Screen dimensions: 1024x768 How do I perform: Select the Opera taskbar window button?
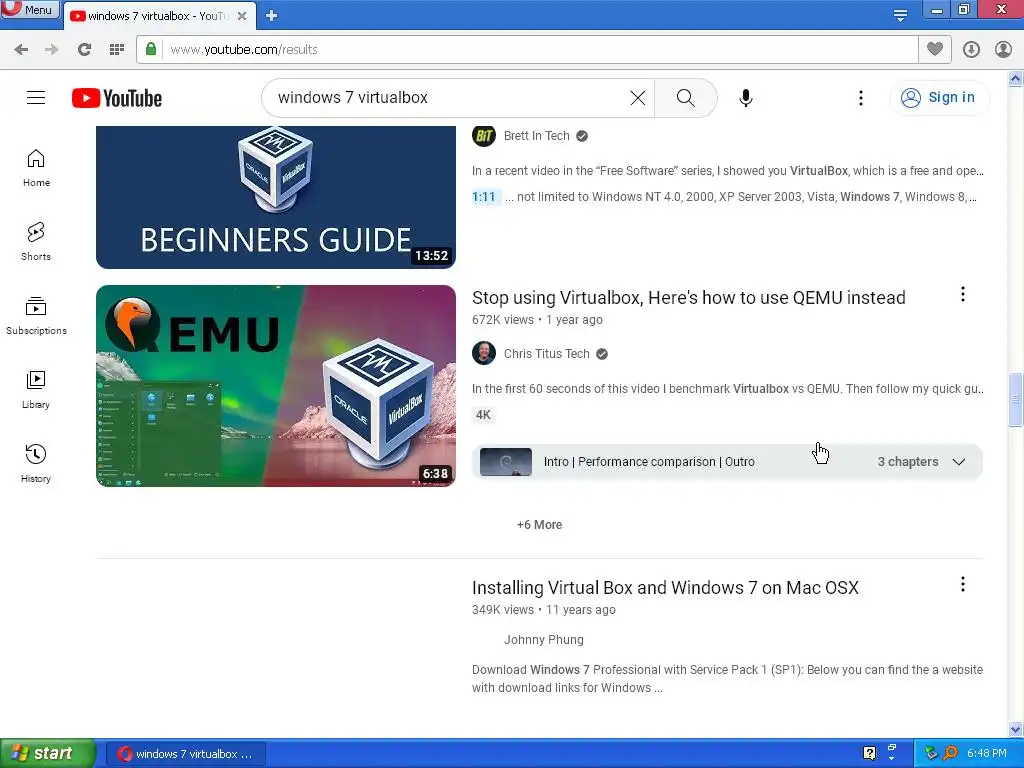(x=186, y=754)
